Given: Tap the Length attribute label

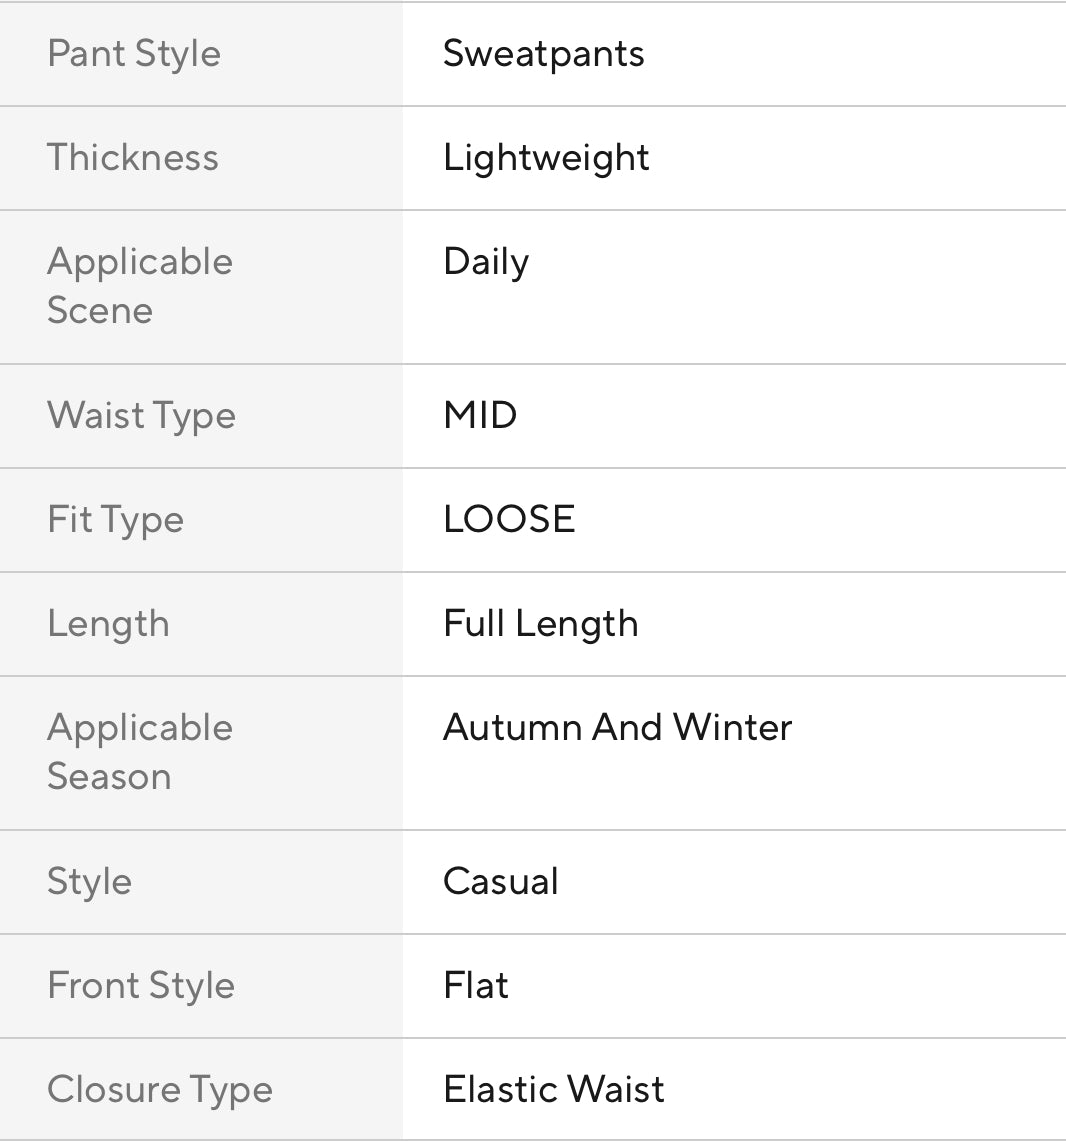Looking at the screenshot, I should [108, 624].
